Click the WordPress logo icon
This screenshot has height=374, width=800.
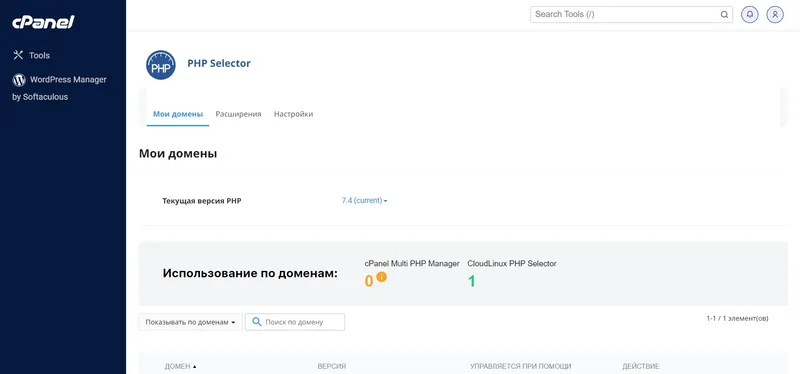tap(19, 80)
